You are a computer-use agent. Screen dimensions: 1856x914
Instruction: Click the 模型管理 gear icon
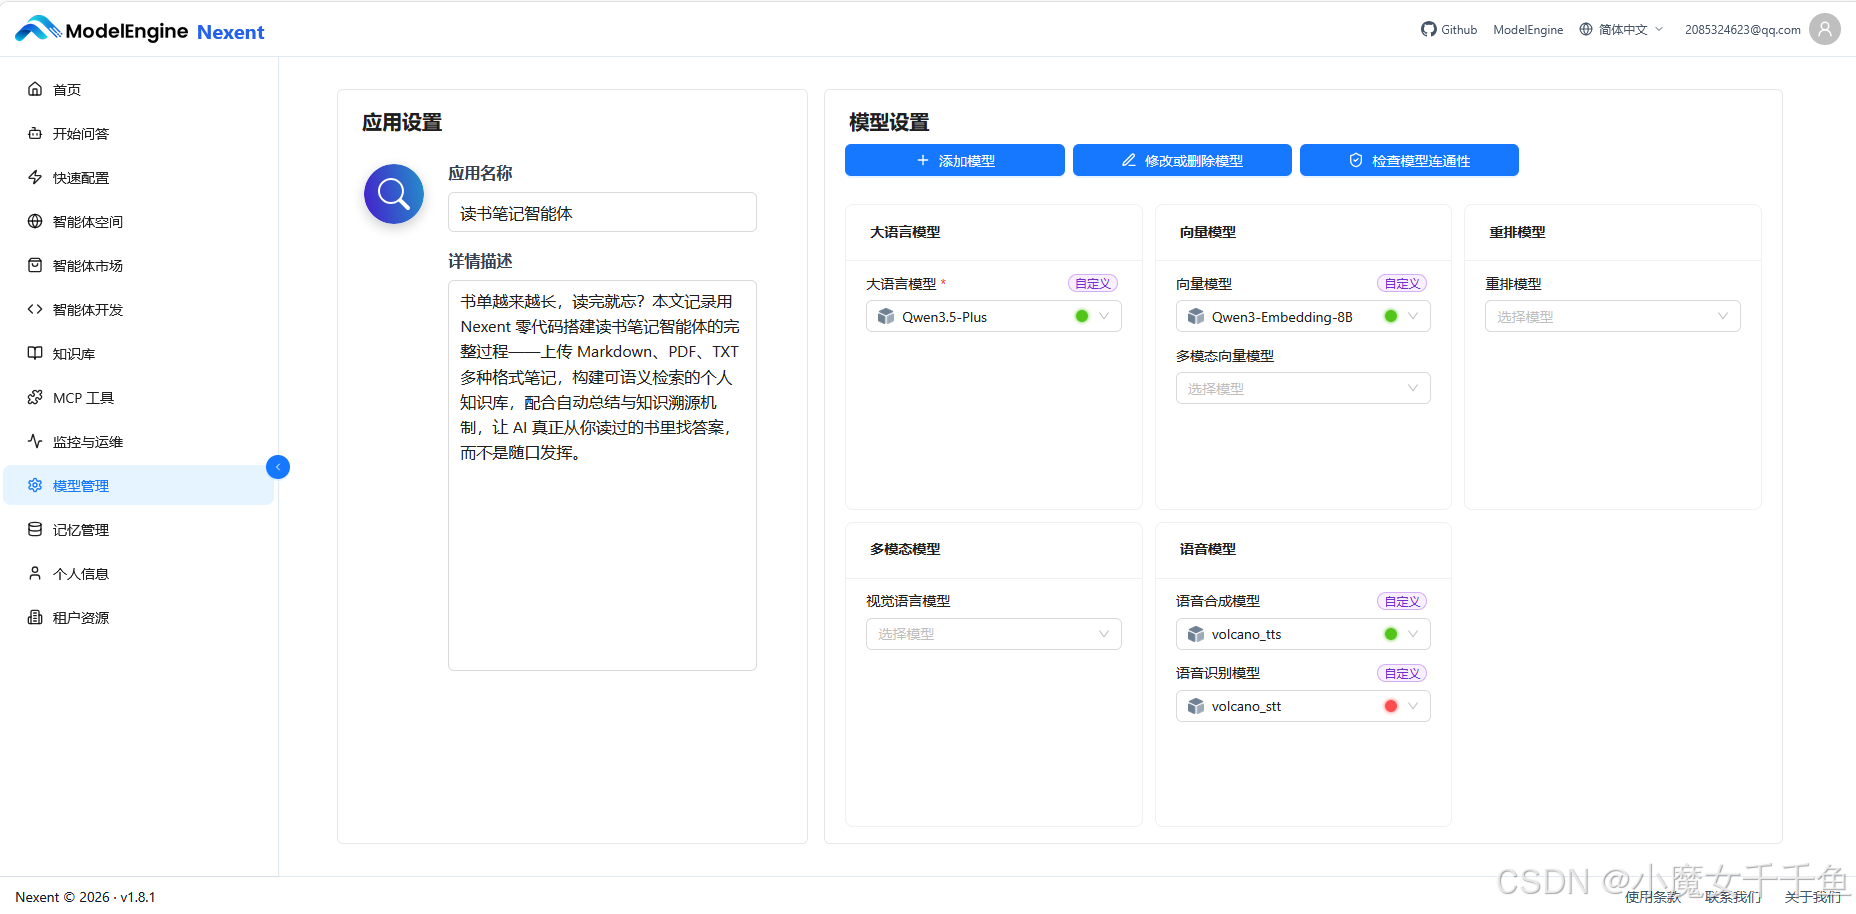35,485
